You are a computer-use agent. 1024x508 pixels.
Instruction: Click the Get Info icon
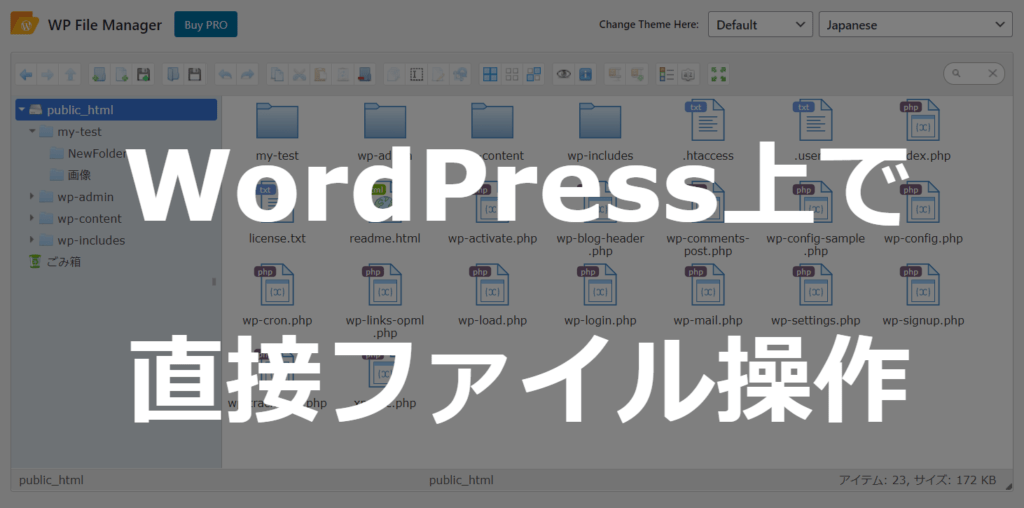coord(586,74)
